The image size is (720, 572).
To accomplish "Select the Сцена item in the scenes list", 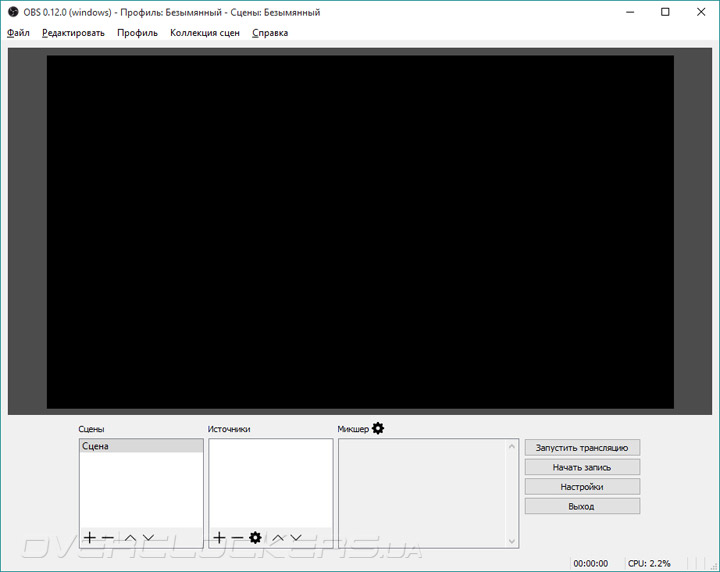I will point(141,446).
